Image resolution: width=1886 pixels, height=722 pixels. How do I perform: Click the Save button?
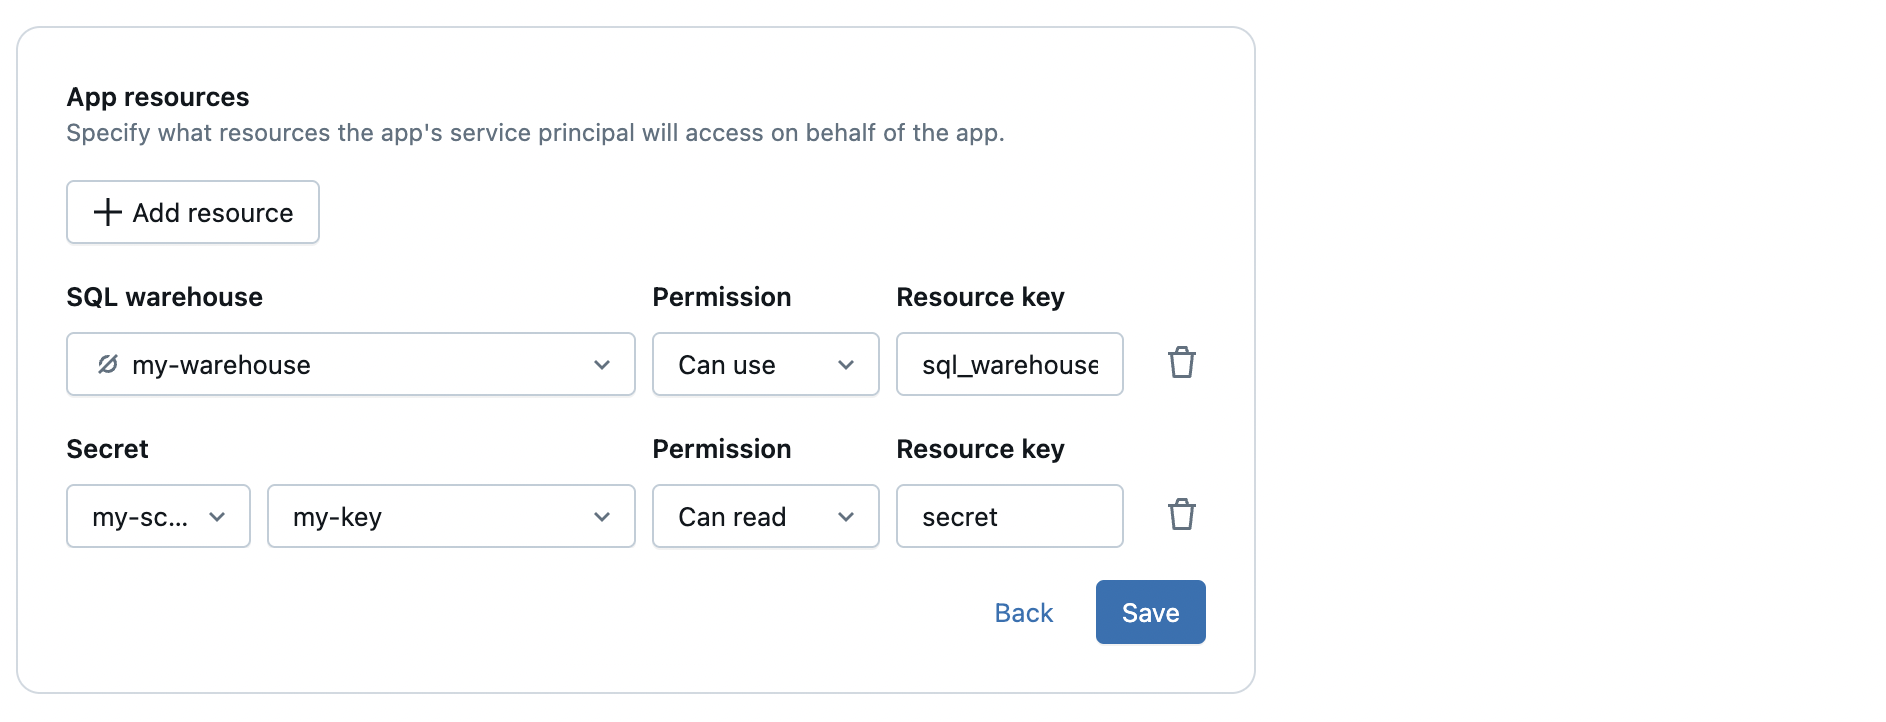[1150, 611]
